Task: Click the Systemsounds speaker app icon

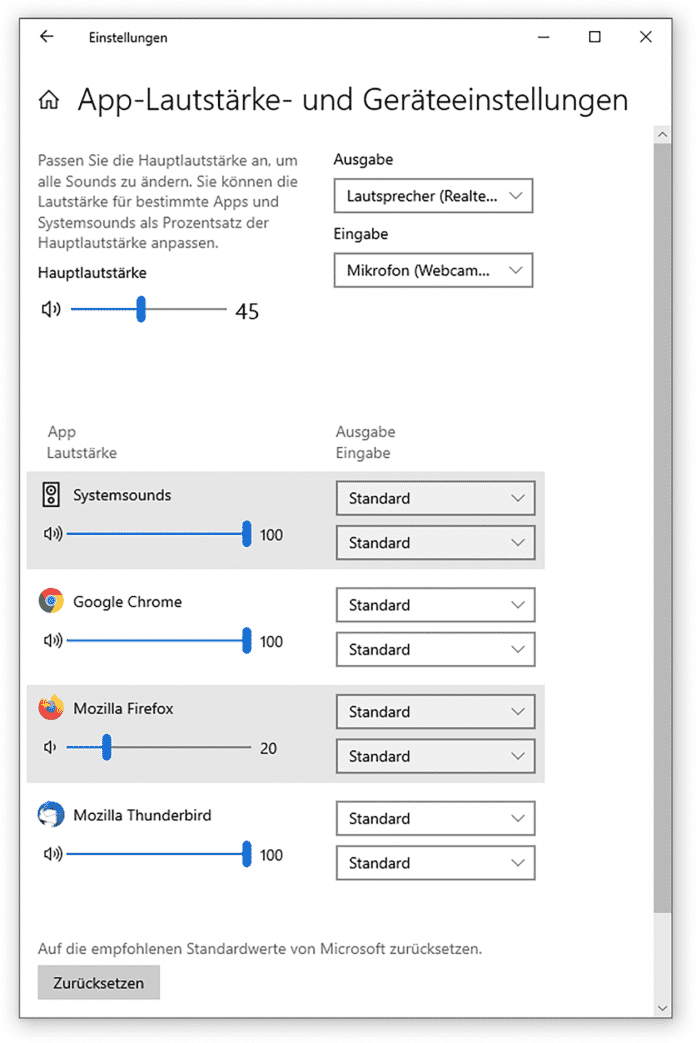Action: click(x=51, y=495)
